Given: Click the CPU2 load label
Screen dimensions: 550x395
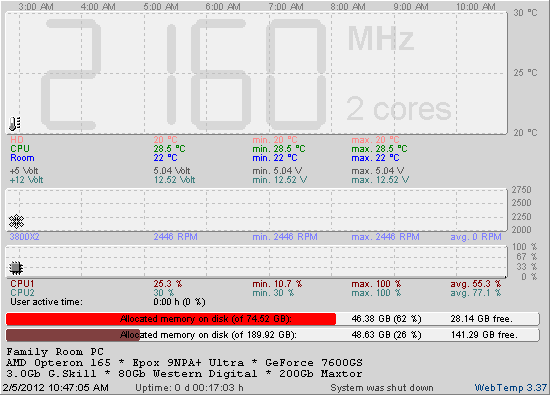Looking at the screenshot, I should coord(22,293).
